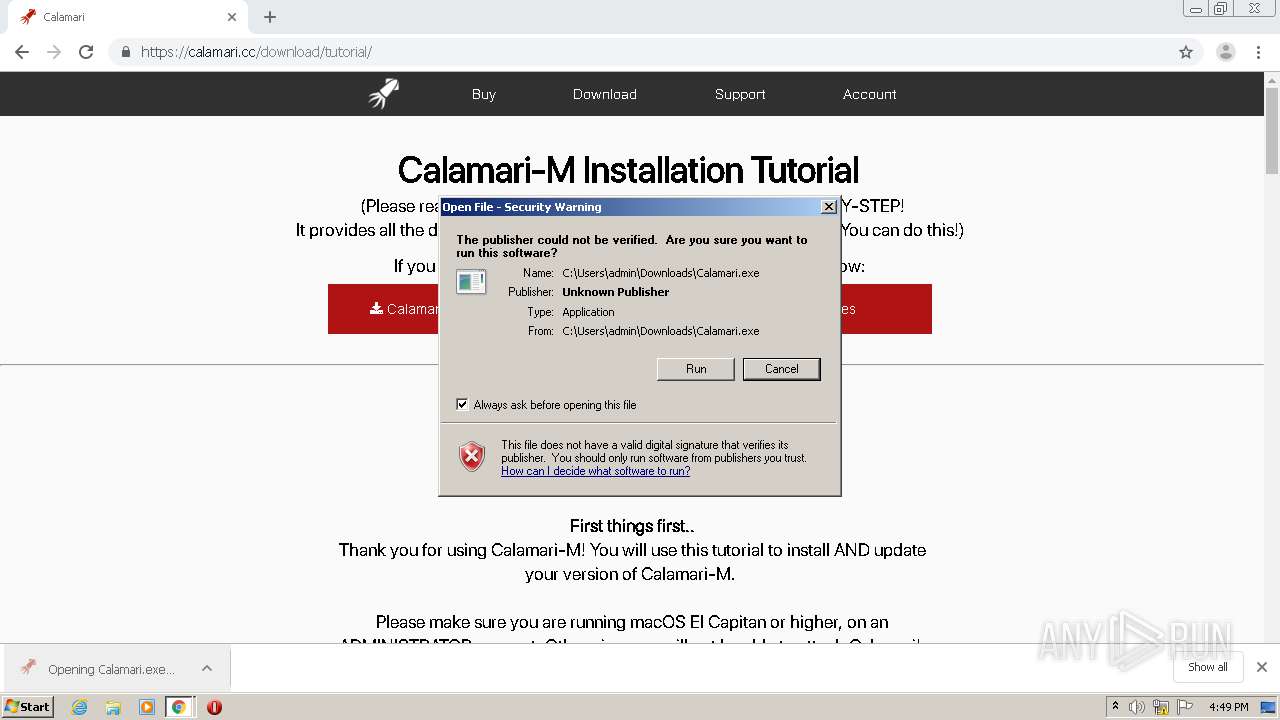
Task: Close the Security Warning dialog with X
Action: [828, 207]
